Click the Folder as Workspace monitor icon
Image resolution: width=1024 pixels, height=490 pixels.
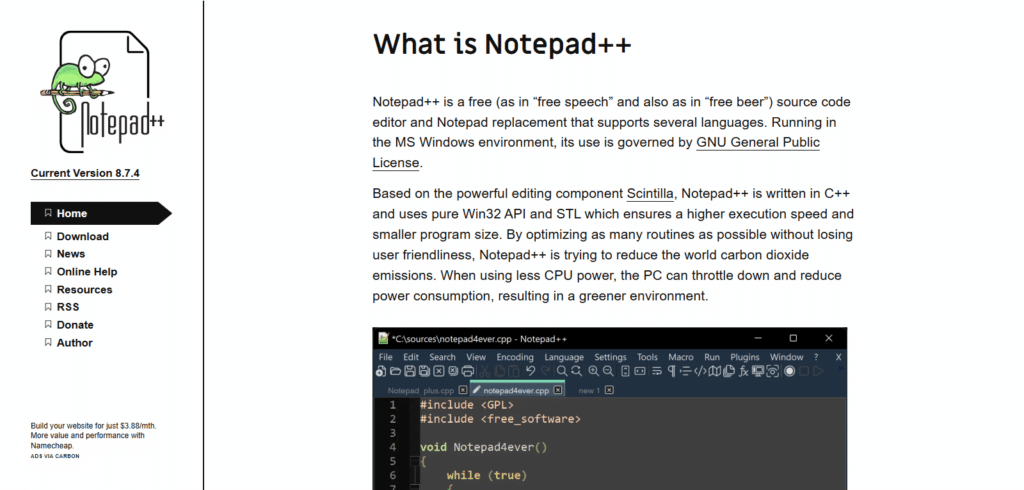click(x=758, y=371)
